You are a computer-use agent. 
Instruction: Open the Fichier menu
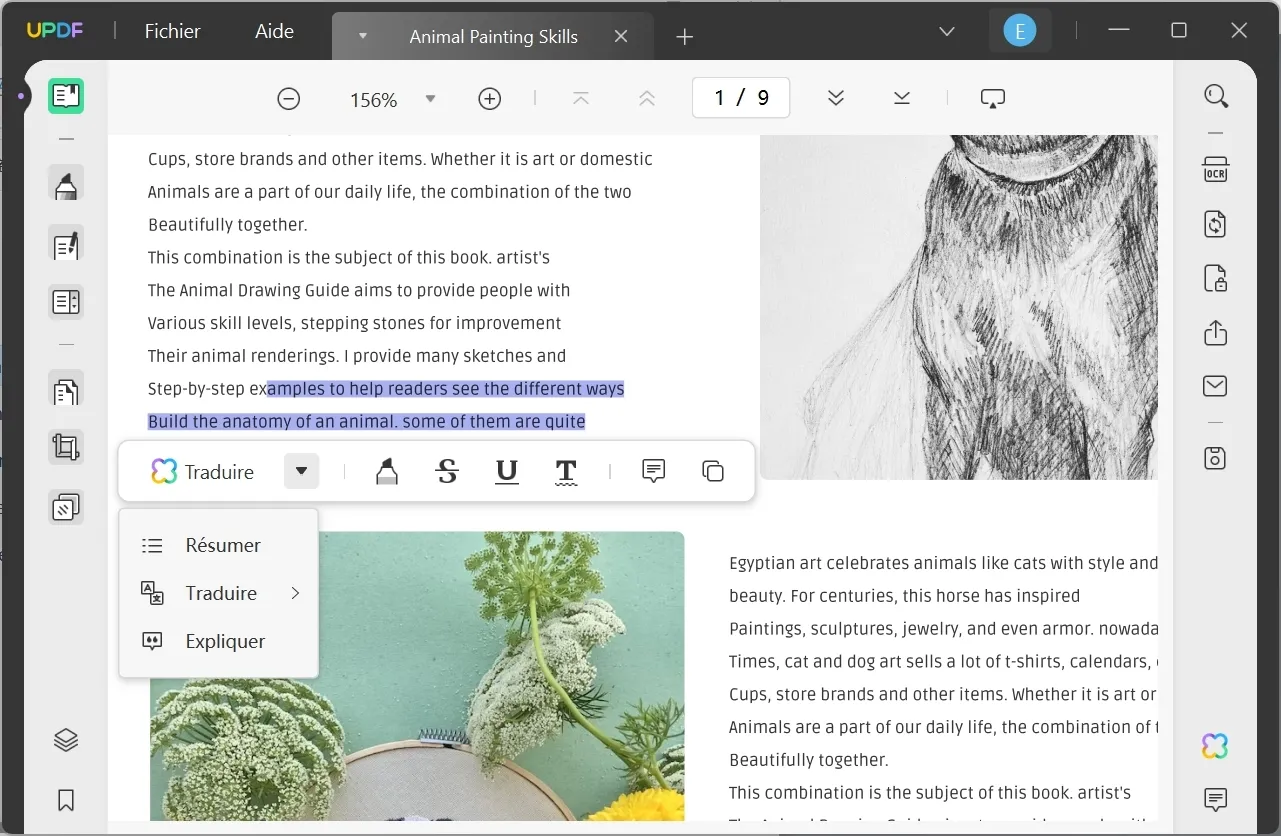pos(172,31)
